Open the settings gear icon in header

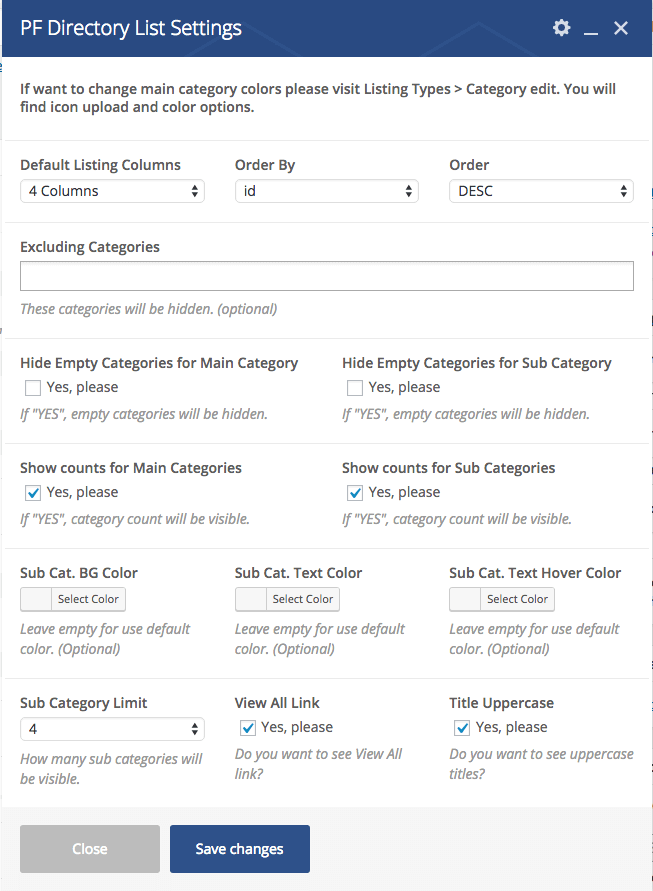pos(561,28)
